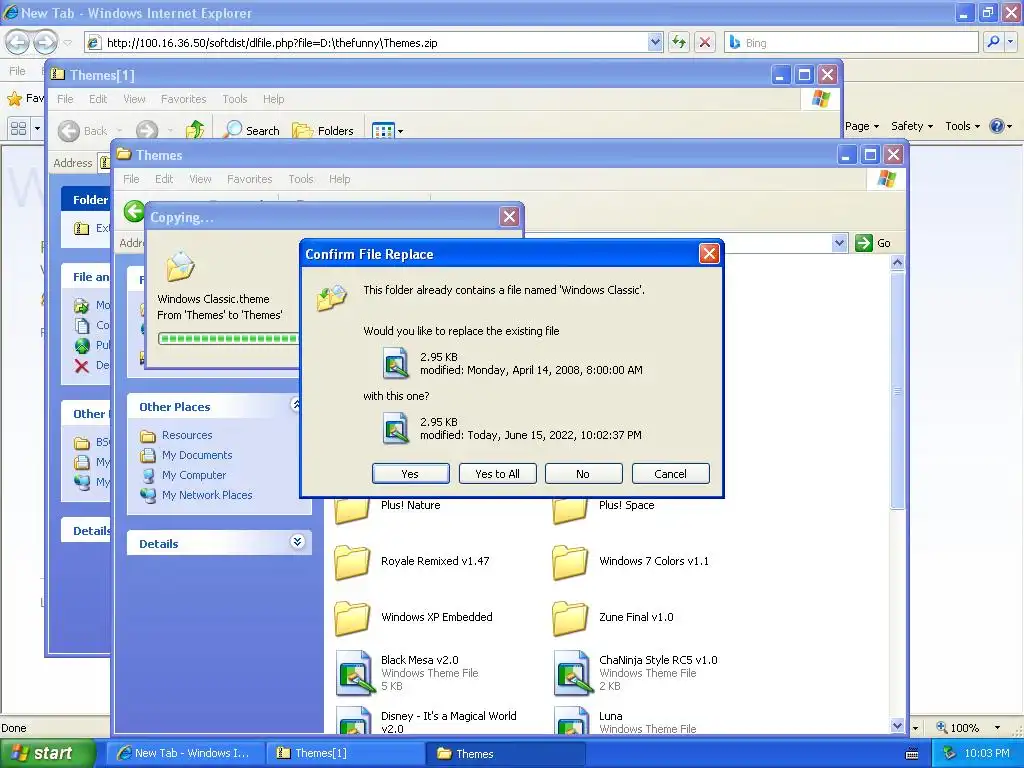
Task: Switch to Themes taskbar item
Action: click(x=504, y=753)
